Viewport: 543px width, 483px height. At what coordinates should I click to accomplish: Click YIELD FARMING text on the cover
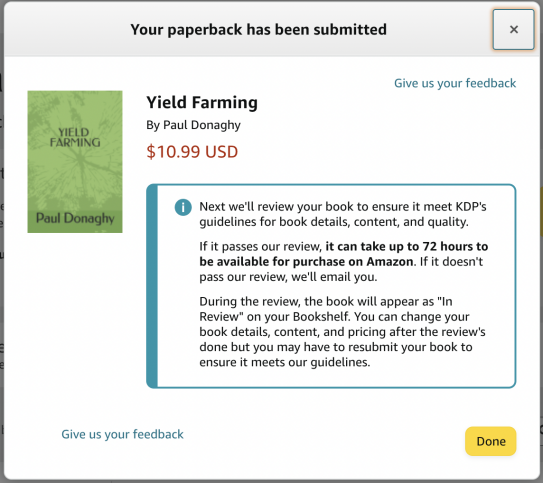pyautogui.click(x=75, y=137)
